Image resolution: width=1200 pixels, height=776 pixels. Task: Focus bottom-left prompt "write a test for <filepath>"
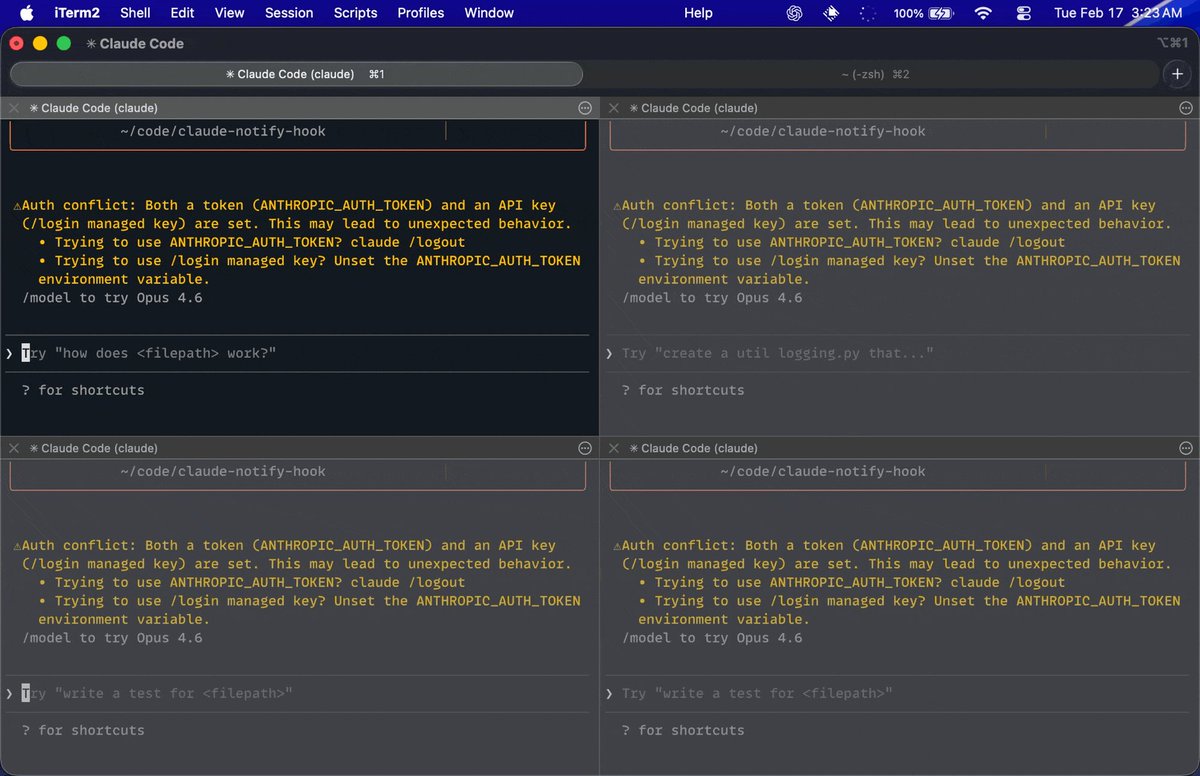tap(297, 693)
